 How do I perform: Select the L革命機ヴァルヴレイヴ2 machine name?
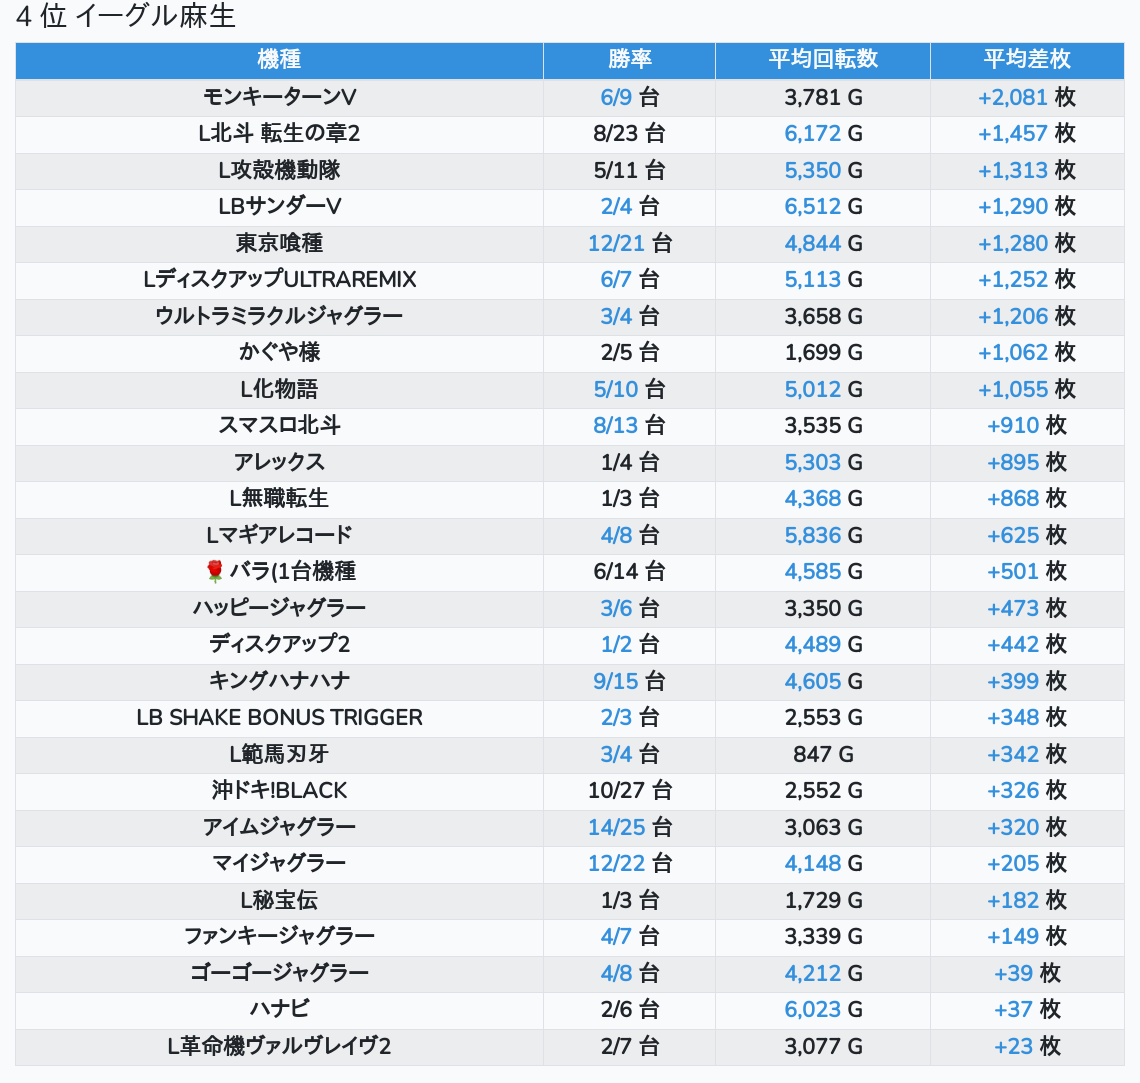(x=279, y=1046)
